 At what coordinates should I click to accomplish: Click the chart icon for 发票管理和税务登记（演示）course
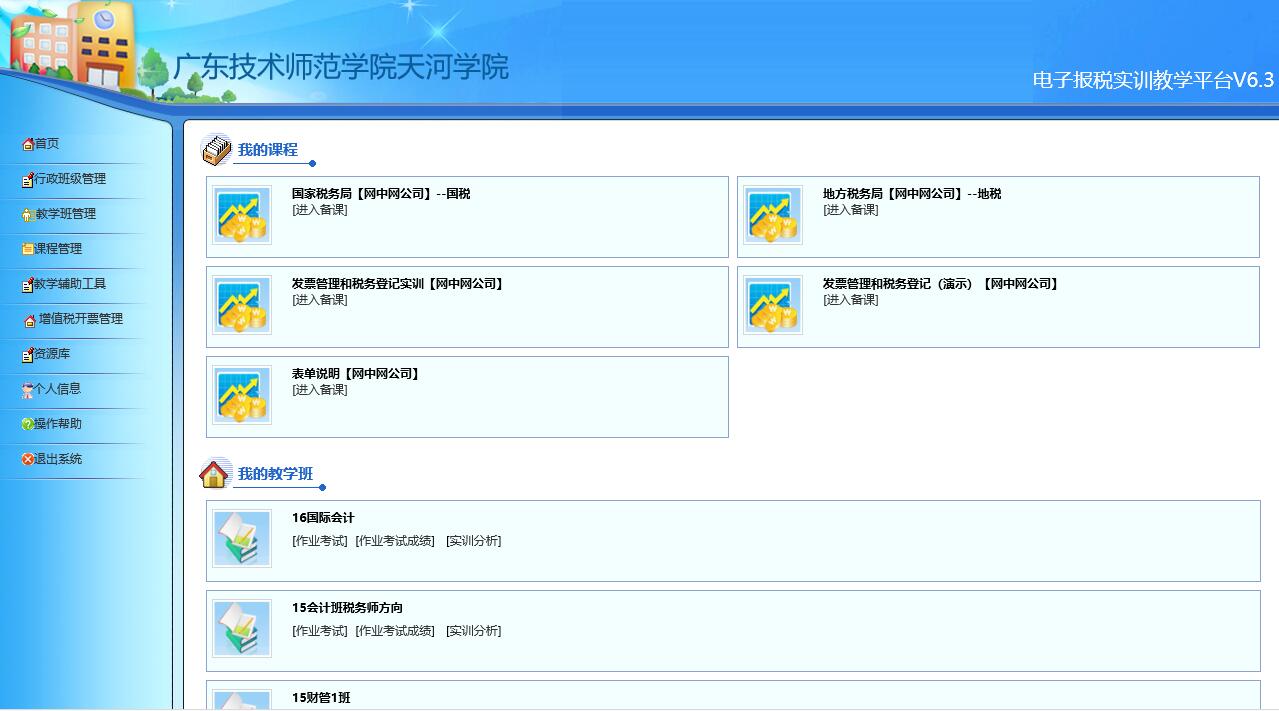[x=773, y=305]
